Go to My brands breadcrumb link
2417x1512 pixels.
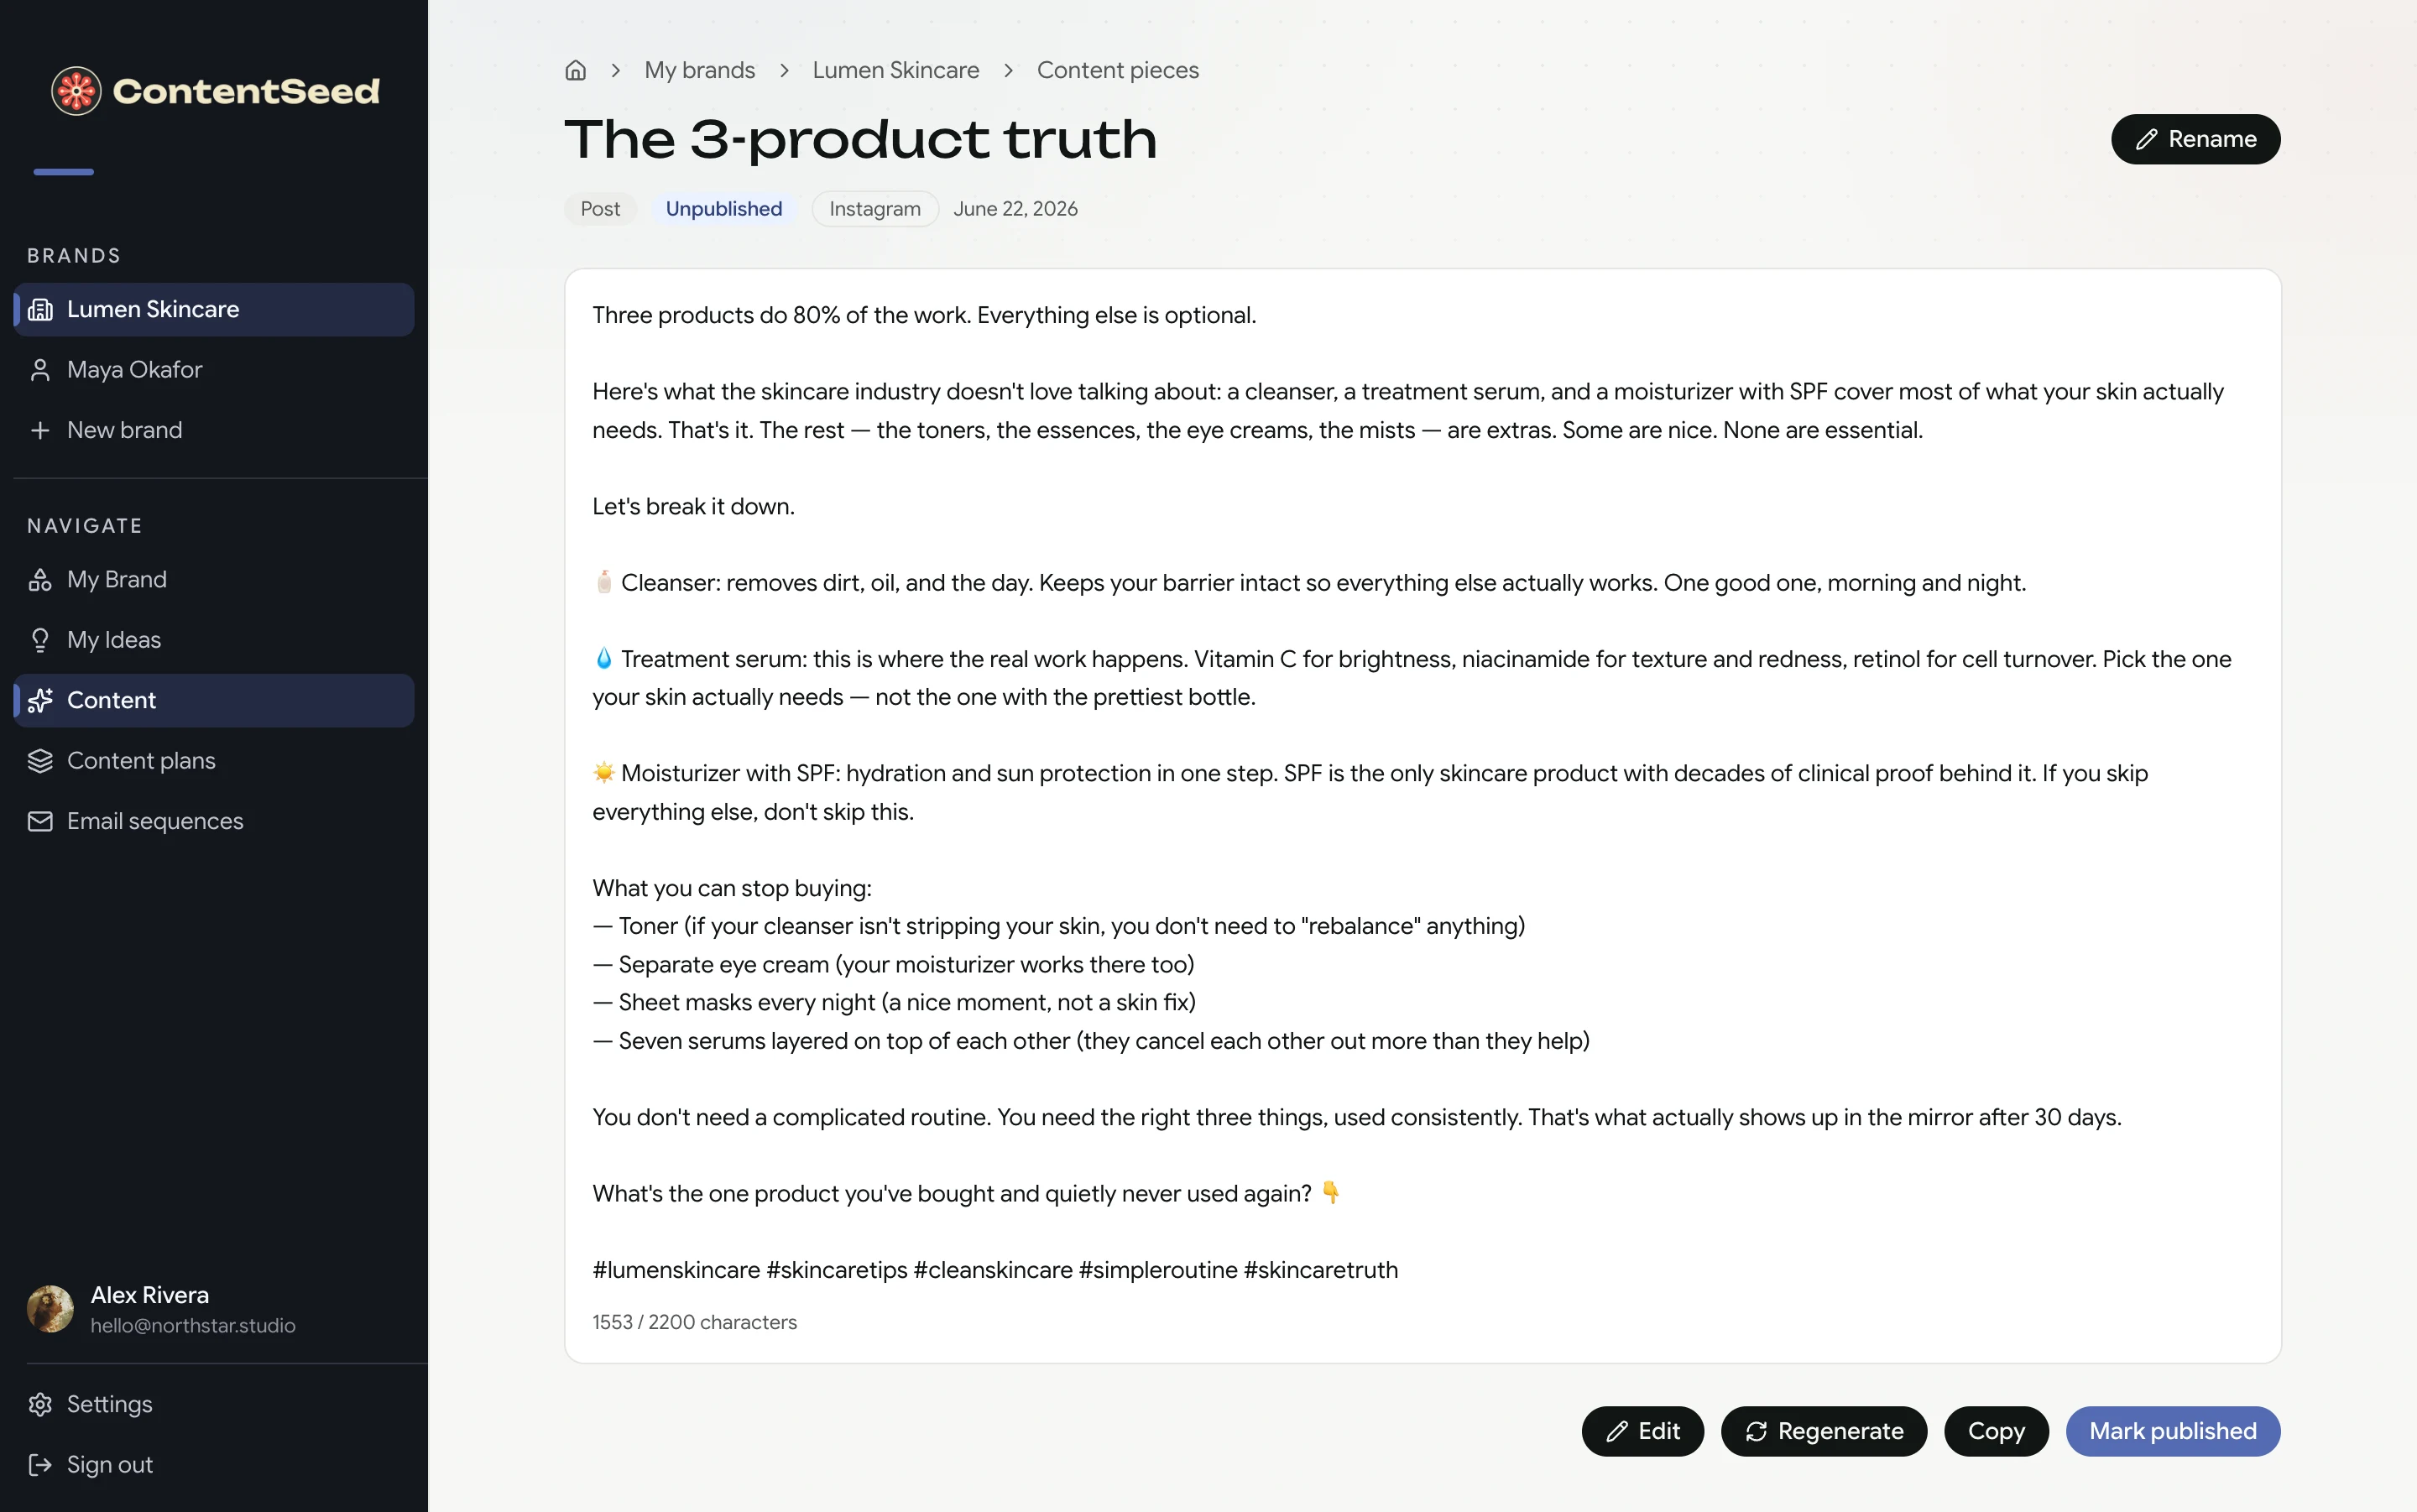[x=699, y=70]
